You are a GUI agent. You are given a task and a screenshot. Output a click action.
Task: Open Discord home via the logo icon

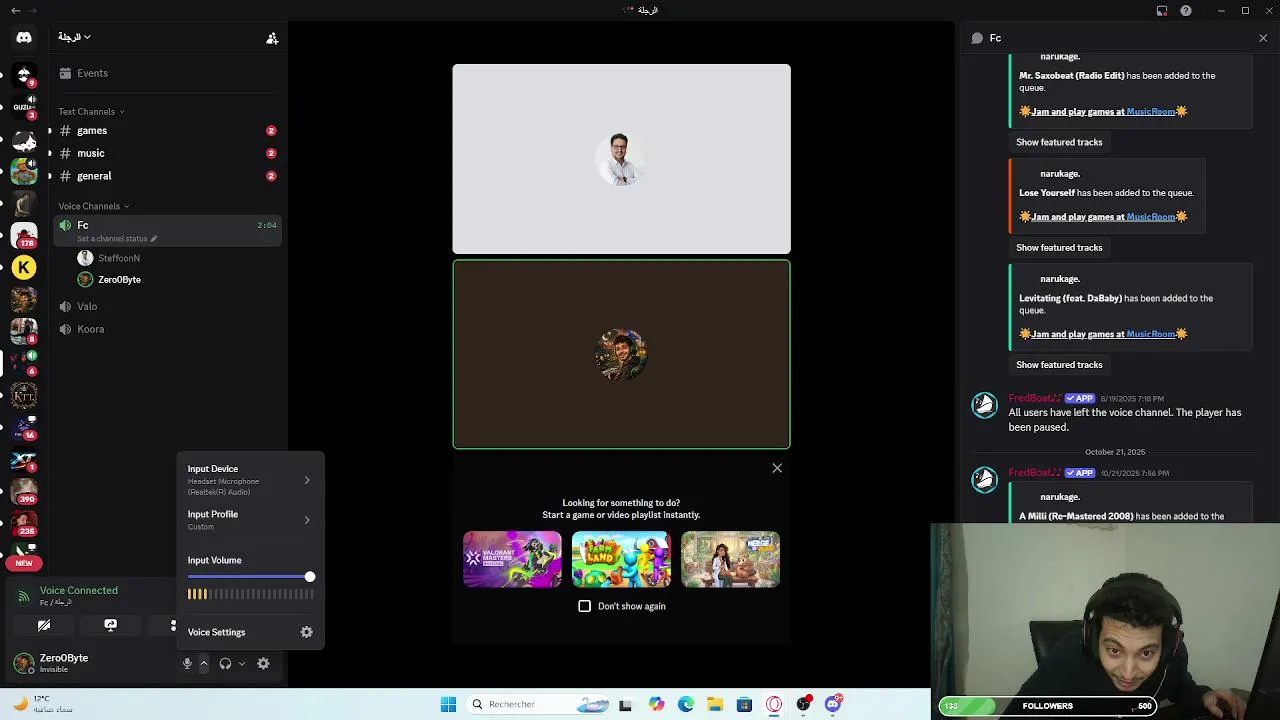[24, 37]
